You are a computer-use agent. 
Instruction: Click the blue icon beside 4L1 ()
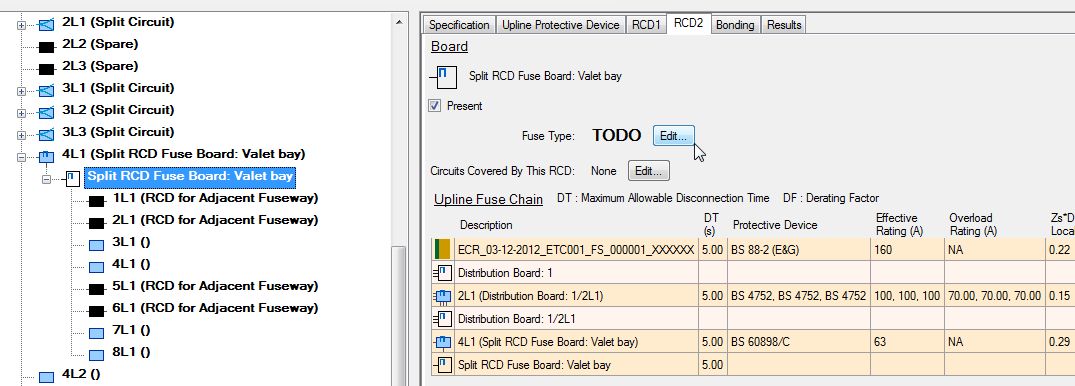point(96,267)
